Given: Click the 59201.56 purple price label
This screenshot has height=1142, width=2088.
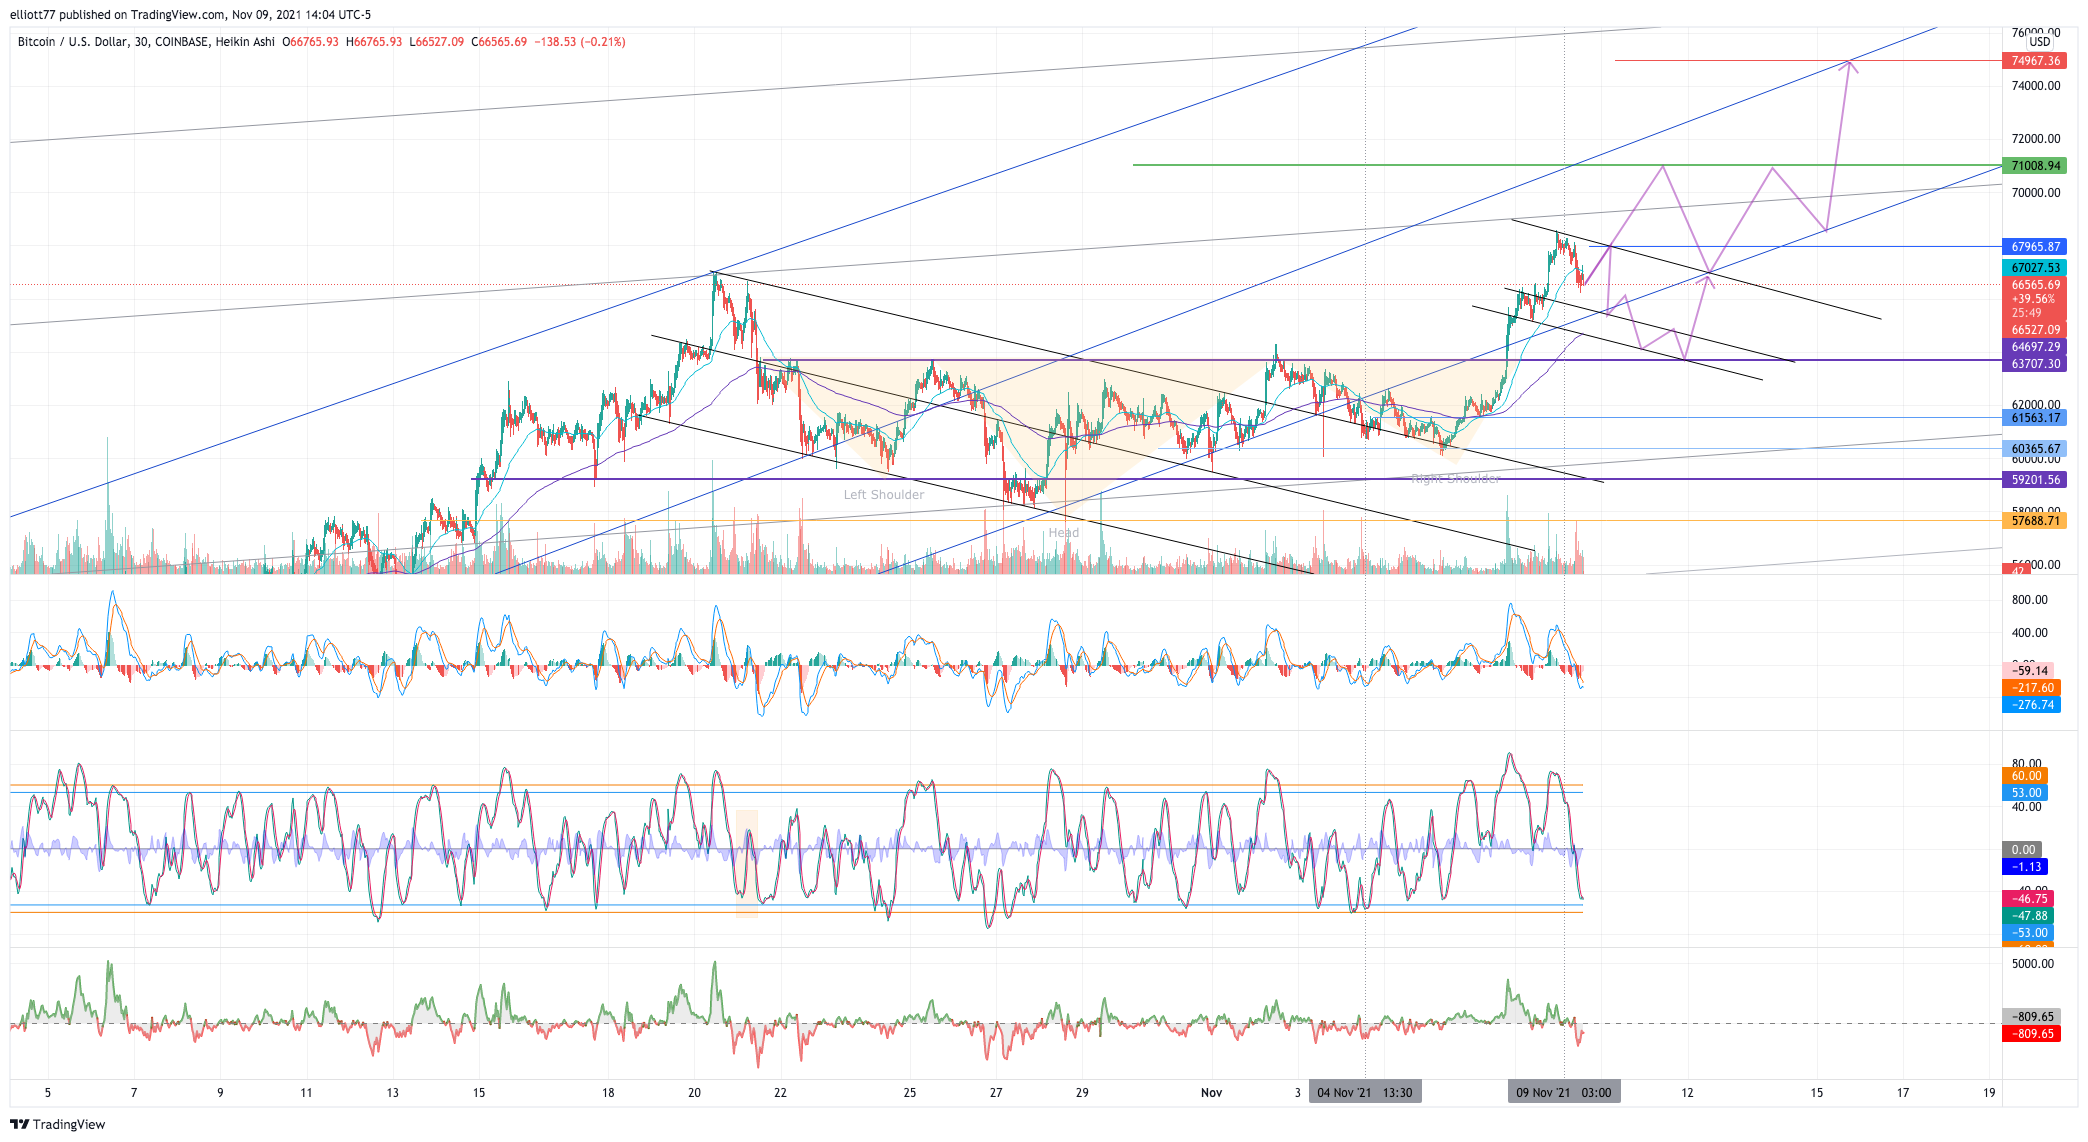Looking at the screenshot, I should click(x=2034, y=480).
